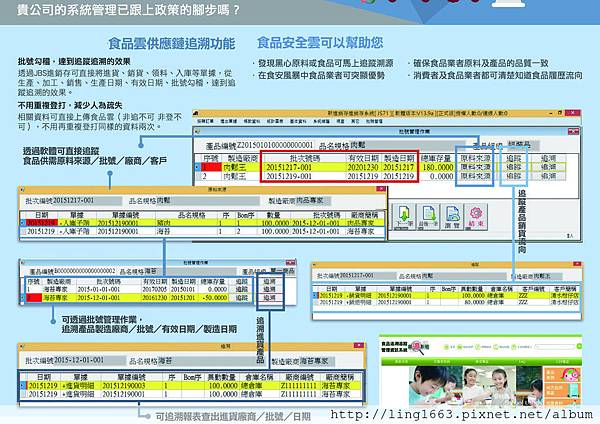Viewport: 600px width, 424px height.
Task: Click 單據編號 header in 原料來源 window
Action: point(125,215)
